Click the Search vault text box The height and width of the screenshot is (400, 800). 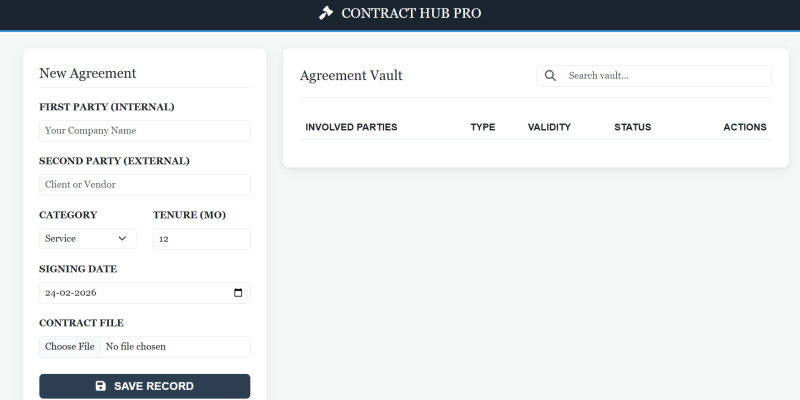point(666,76)
